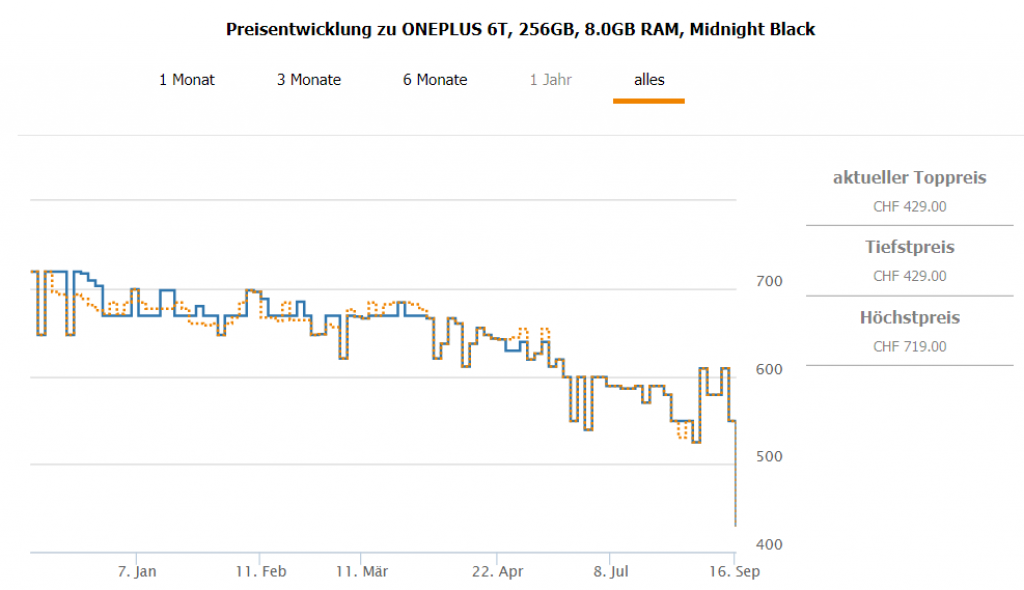Show the 6 Monate price history
The height and width of the screenshot is (590, 1024).
point(435,80)
